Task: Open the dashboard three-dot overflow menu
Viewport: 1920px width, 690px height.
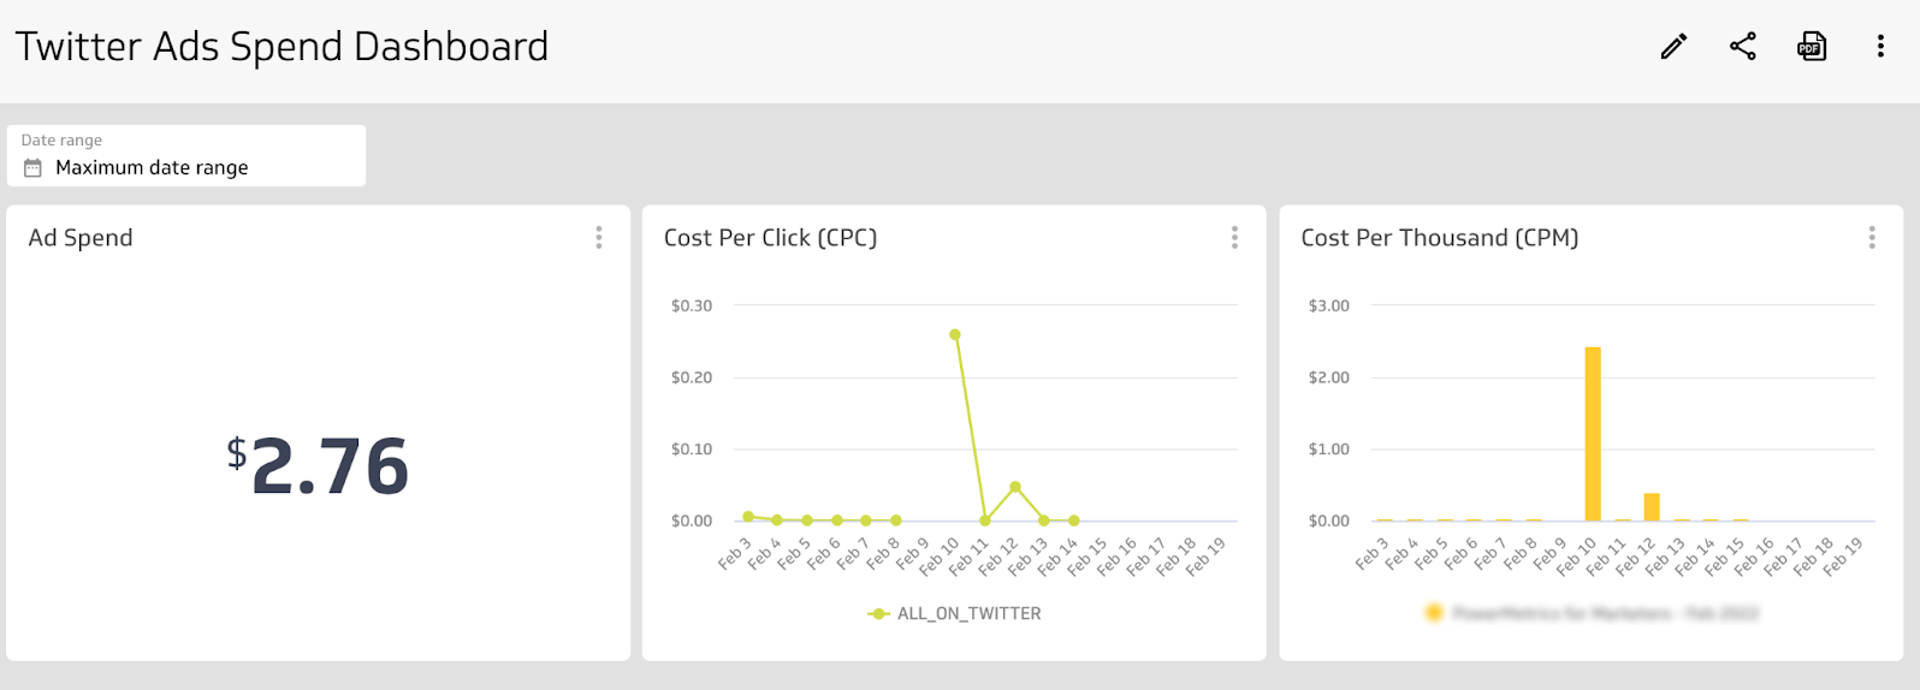Action: pos(1881,46)
